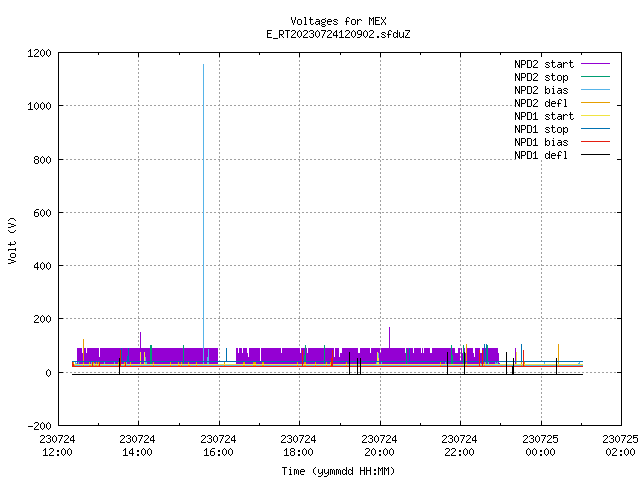Click the dark blue NPD1 stop legend line
Screen dimensions: 640x480
[x=596, y=129]
